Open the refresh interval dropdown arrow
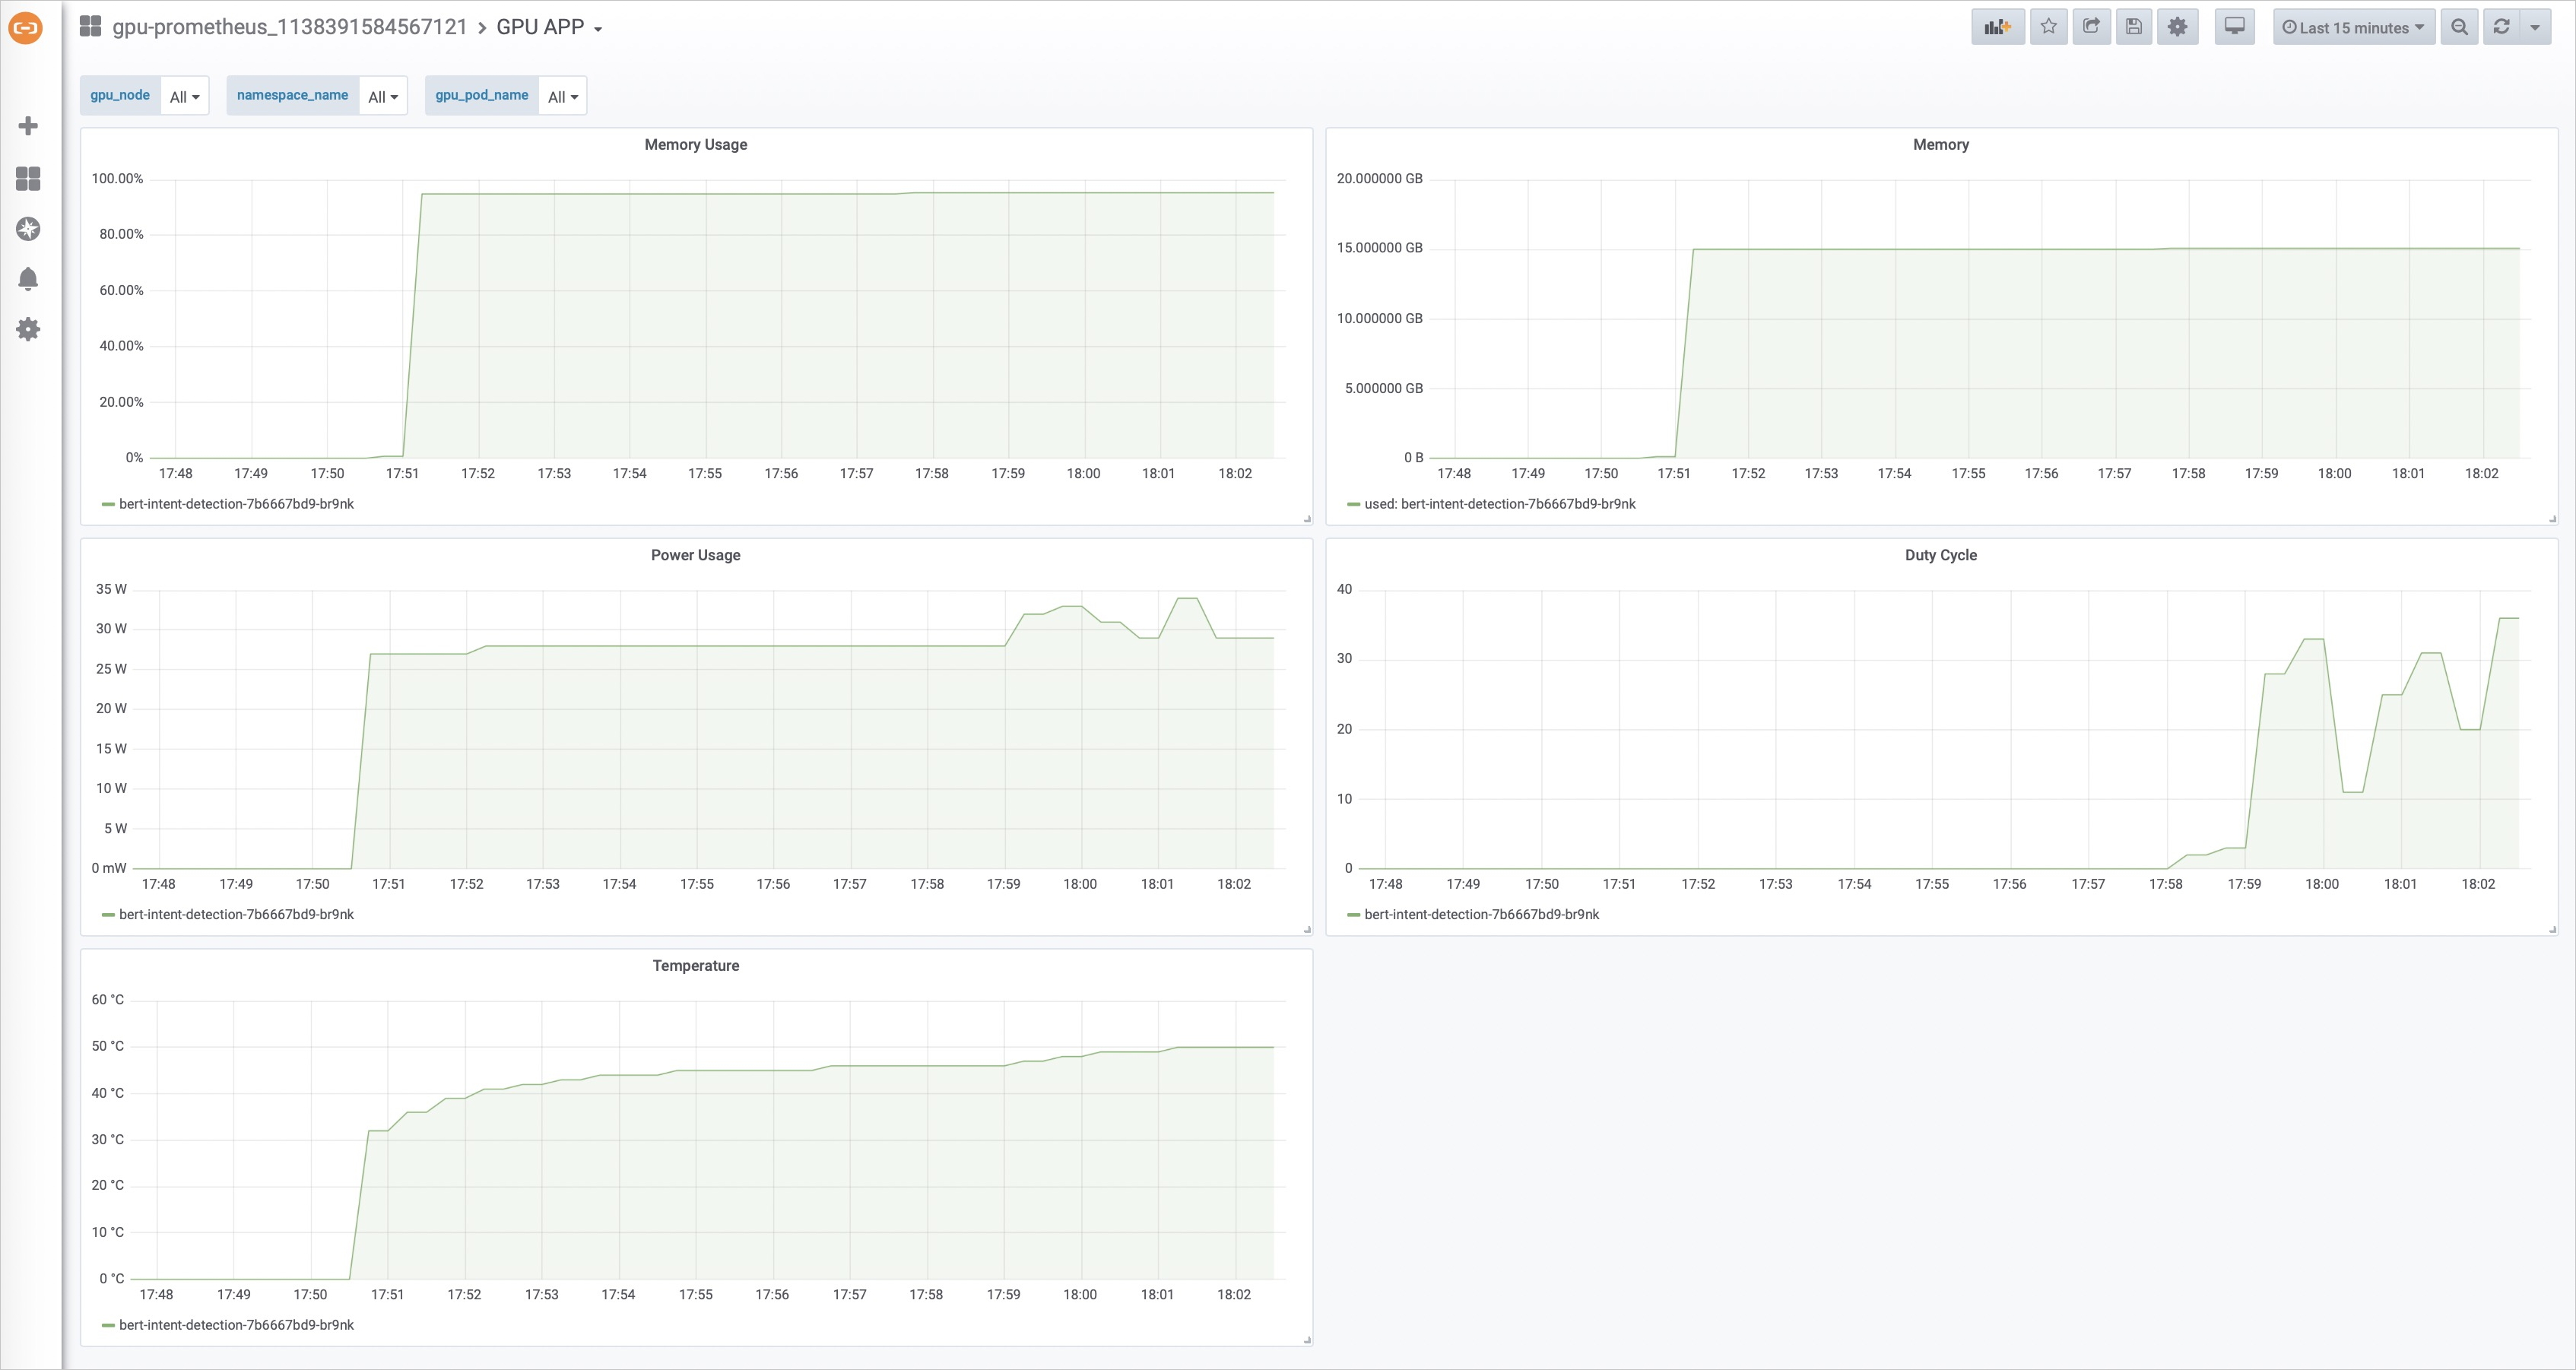 pyautogui.click(x=2535, y=27)
